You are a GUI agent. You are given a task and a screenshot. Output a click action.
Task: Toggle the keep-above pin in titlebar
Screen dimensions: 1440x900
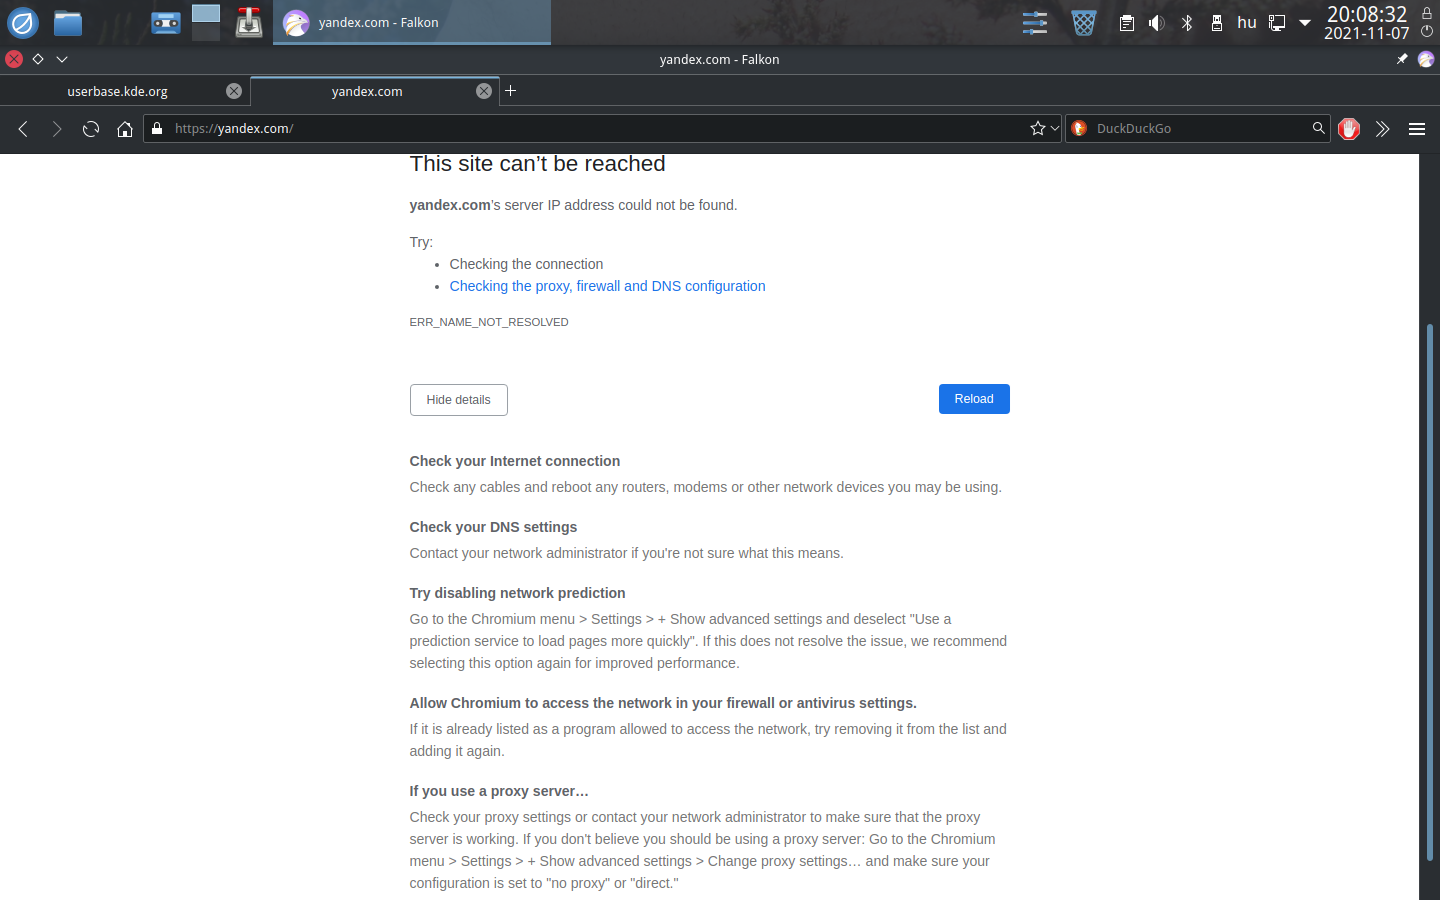pyautogui.click(x=1402, y=59)
